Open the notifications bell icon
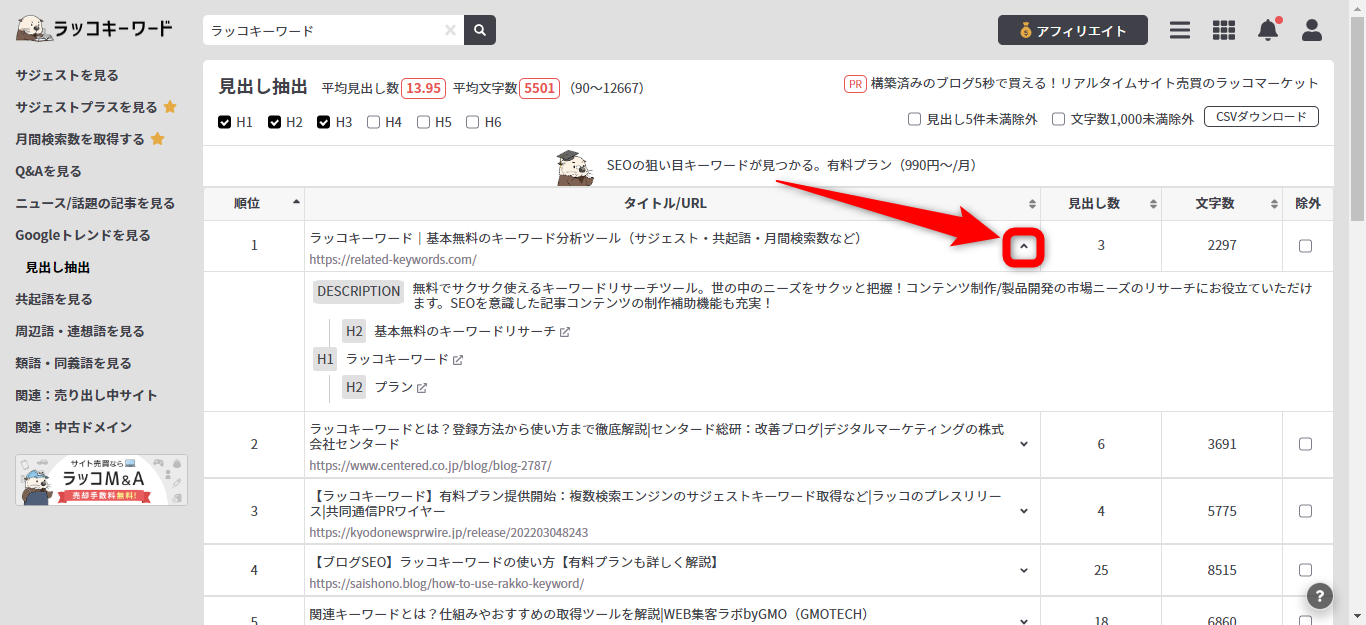 [x=1268, y=30]
